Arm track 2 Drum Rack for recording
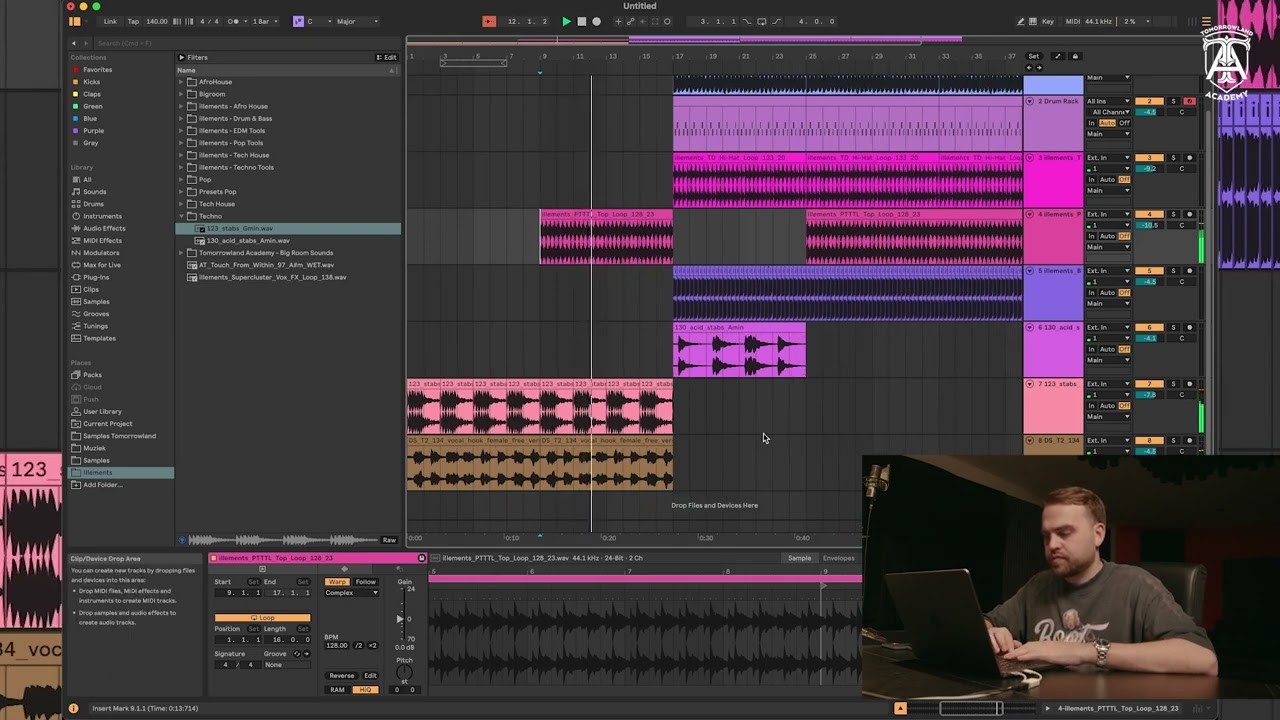This screenshot has height=720, width=1280. (1189, 101)
